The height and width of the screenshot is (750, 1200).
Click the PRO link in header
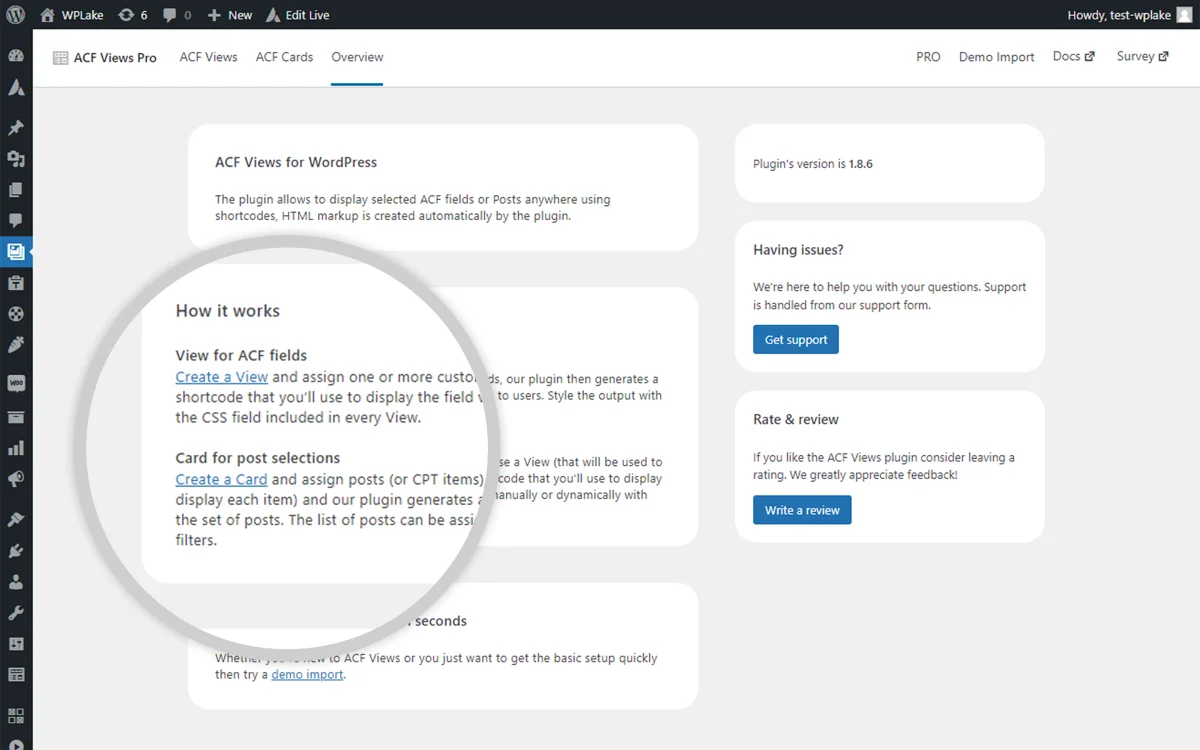[928, 57]
